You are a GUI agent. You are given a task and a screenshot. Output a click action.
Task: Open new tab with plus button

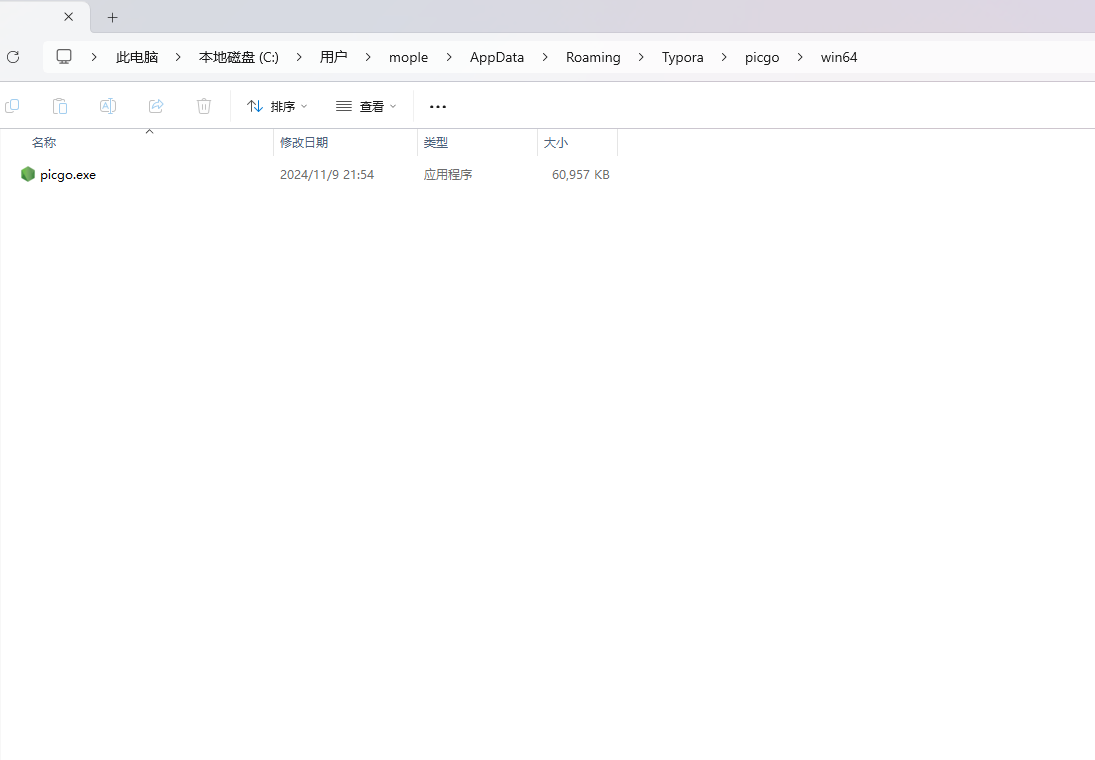(113, 17)
